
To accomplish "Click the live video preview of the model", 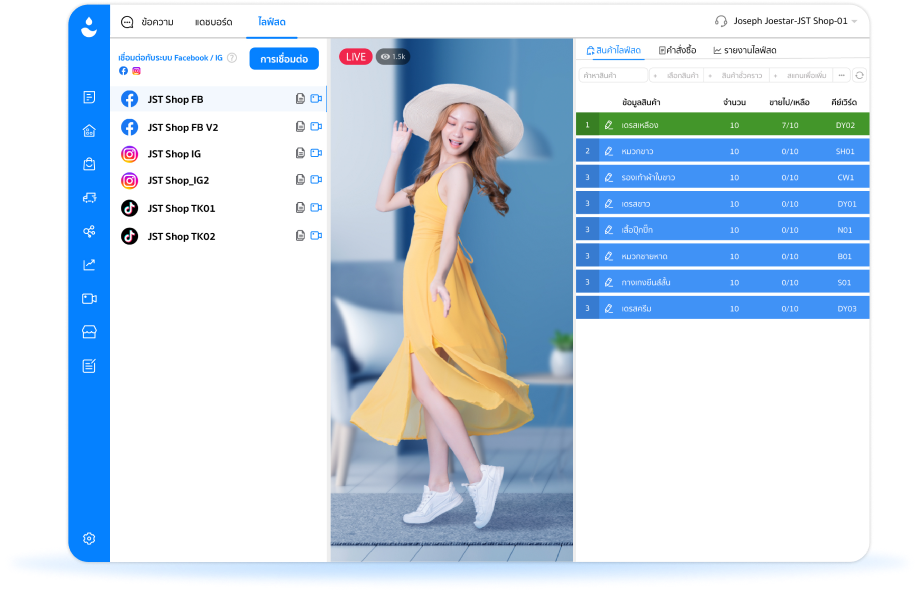I will [451, 300].
